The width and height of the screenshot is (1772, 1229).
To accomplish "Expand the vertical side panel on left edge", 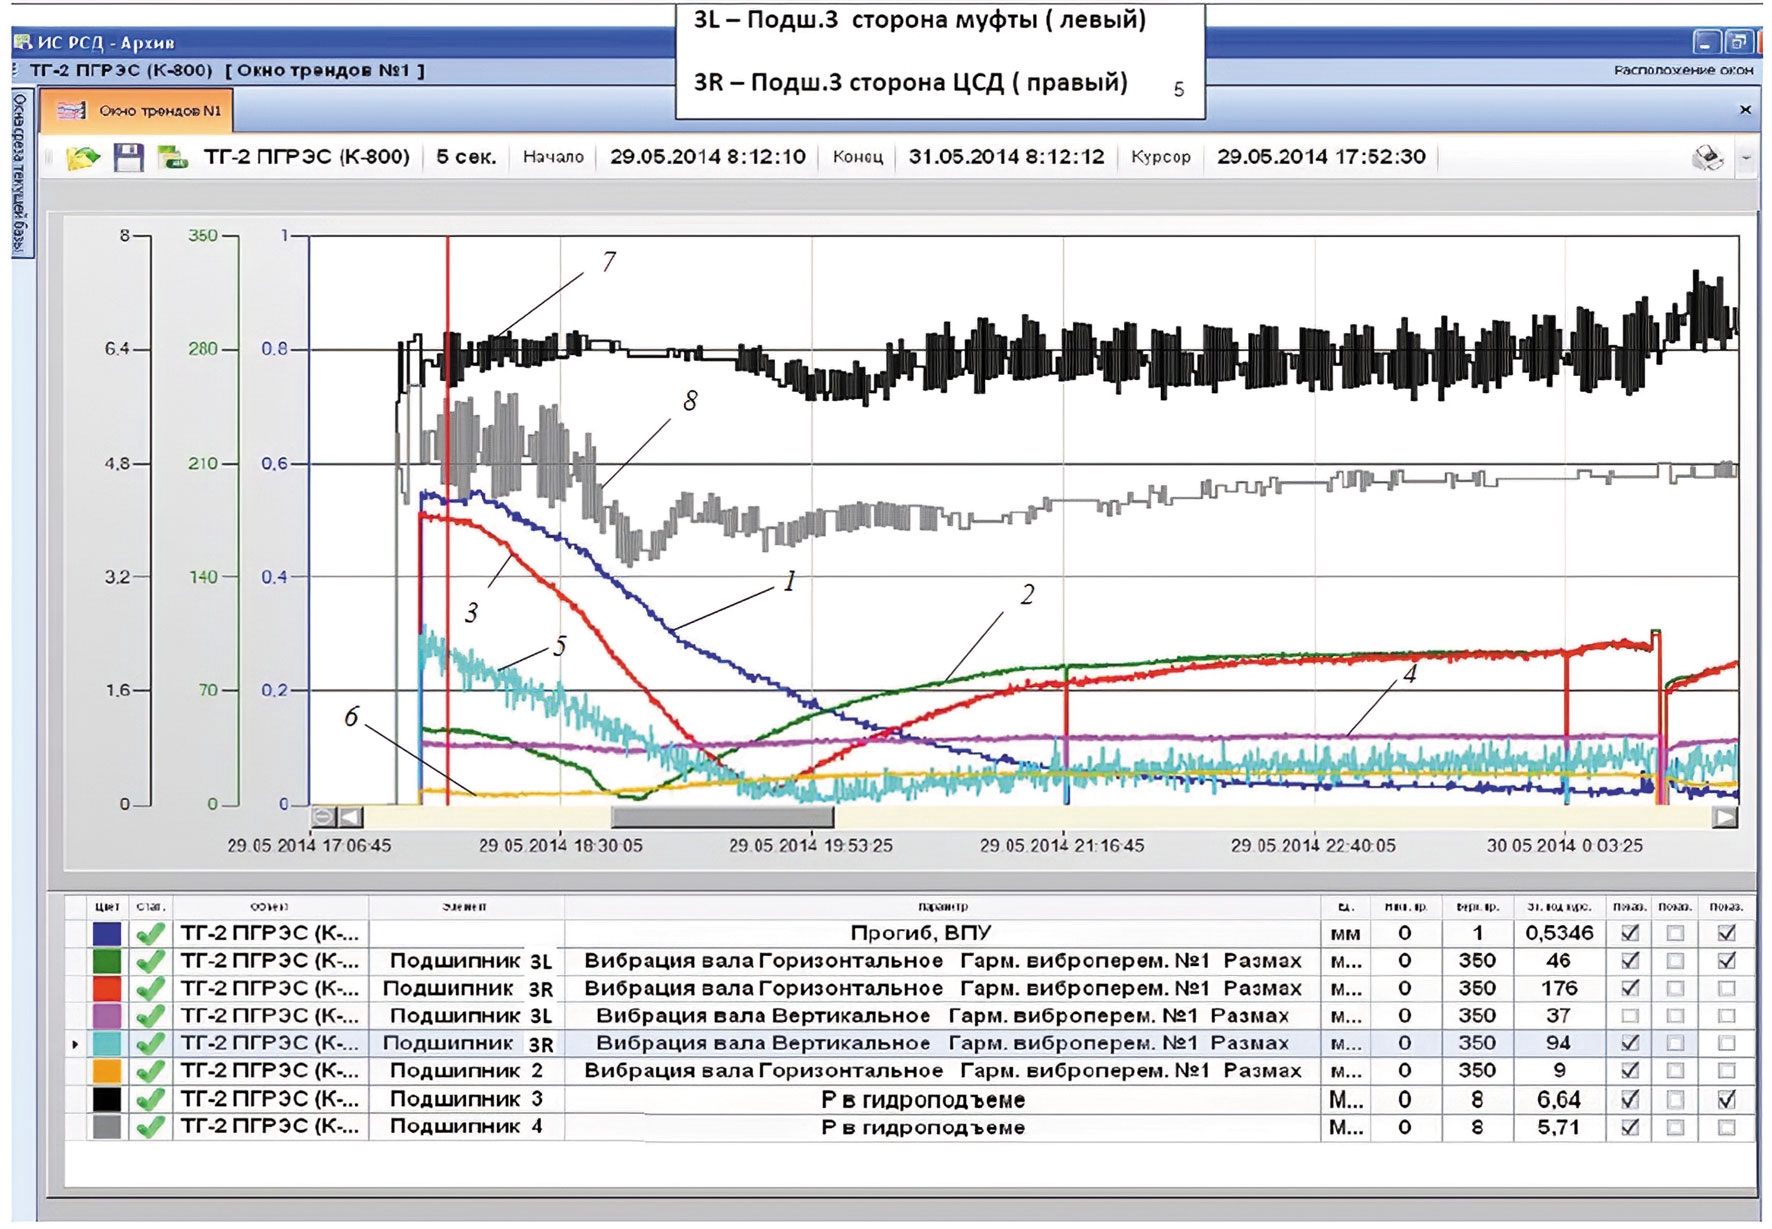I will point(22,175).
